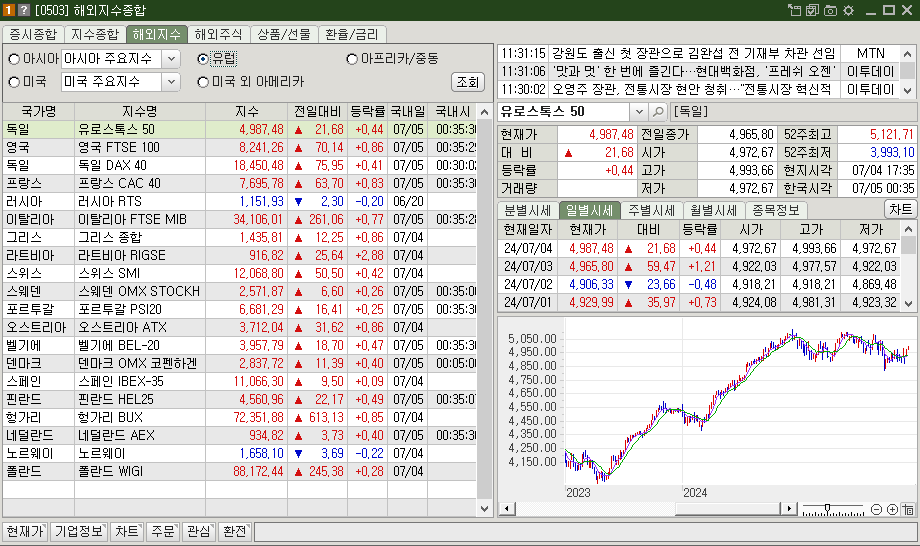Click the question mark help icon
920x546 pixels.
(x=23, y=10)
